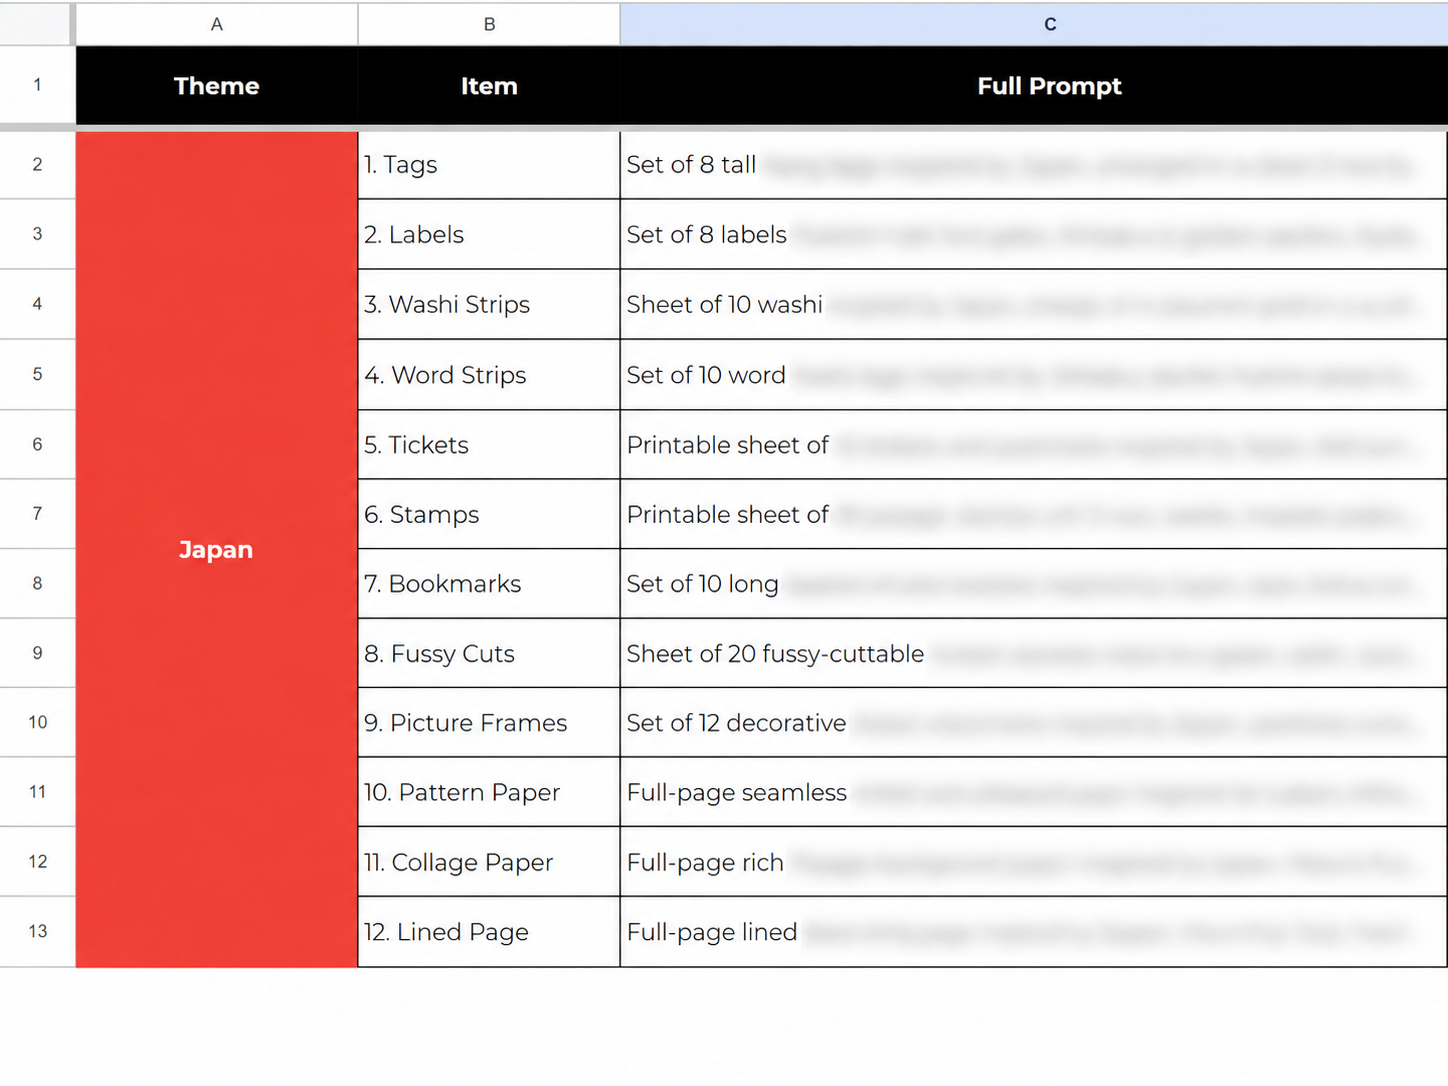Viewport: 1448px width, 1086px height.
Task: Select the merged red 'Japan' cell
Action: pos(216,549)
